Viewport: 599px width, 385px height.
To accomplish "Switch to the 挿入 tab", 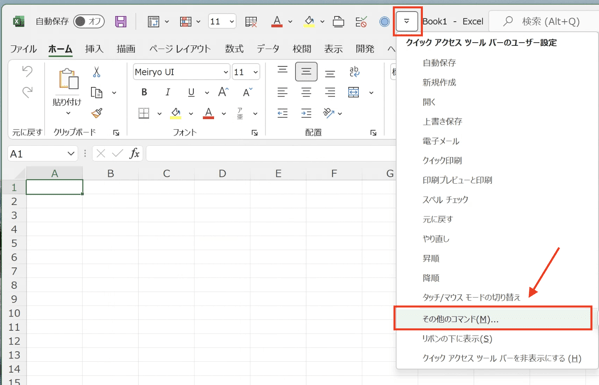I will 94,49.
